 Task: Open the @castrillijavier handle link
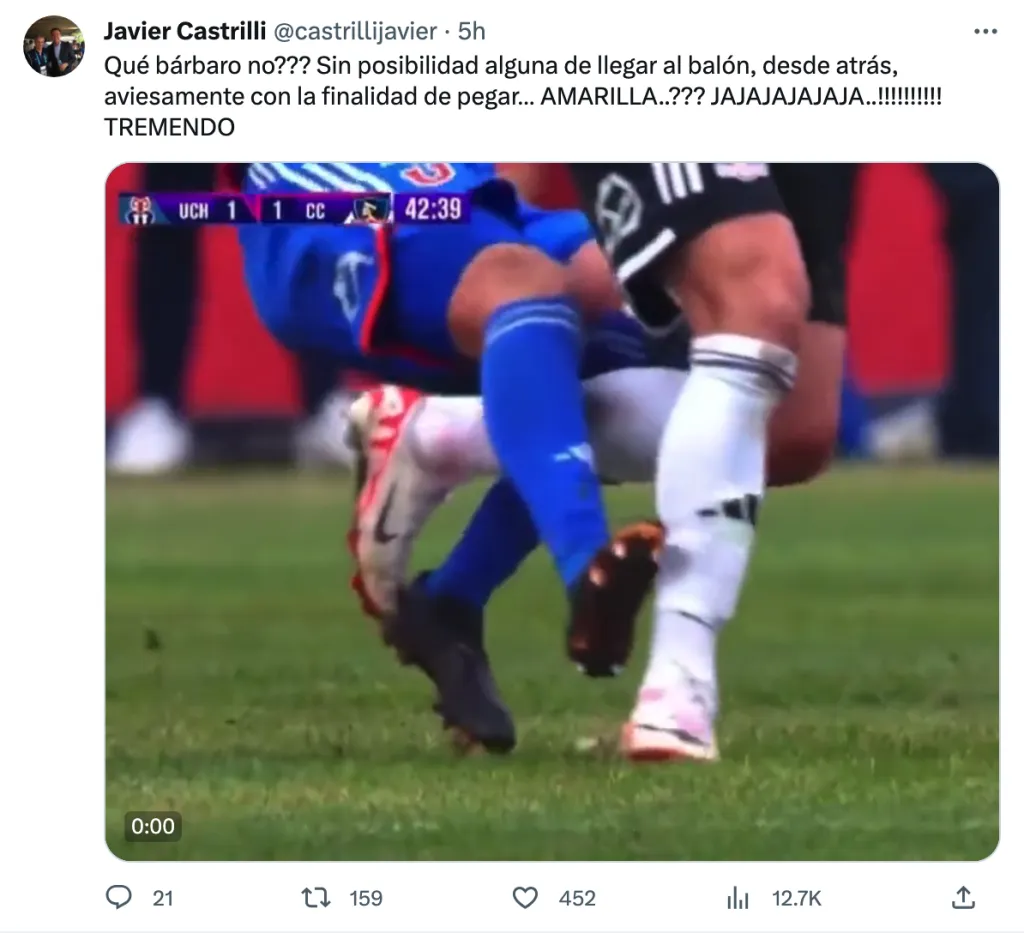tap(355, 31)
